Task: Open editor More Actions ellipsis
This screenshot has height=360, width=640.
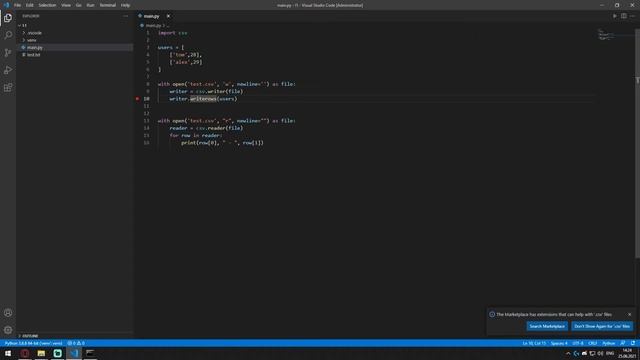Action: tap(632, 16)
